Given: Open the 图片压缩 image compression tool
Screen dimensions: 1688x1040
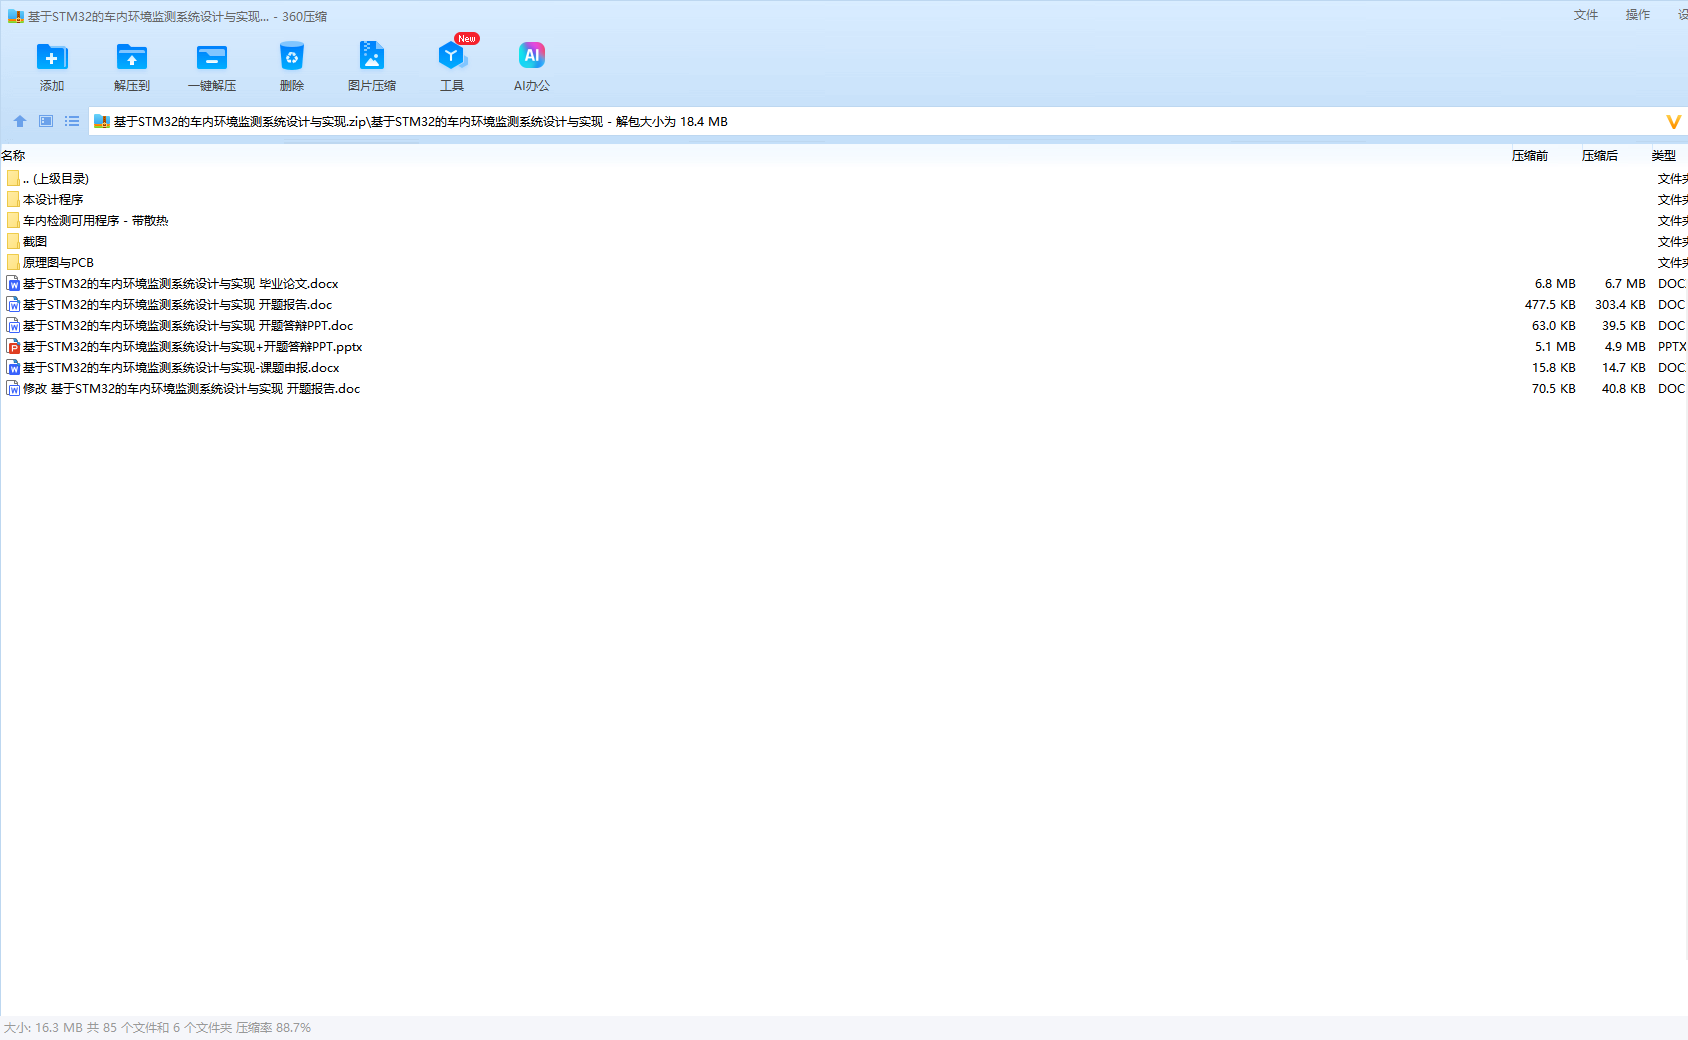Looking at the screenshot, I should (x=371, y=66).
